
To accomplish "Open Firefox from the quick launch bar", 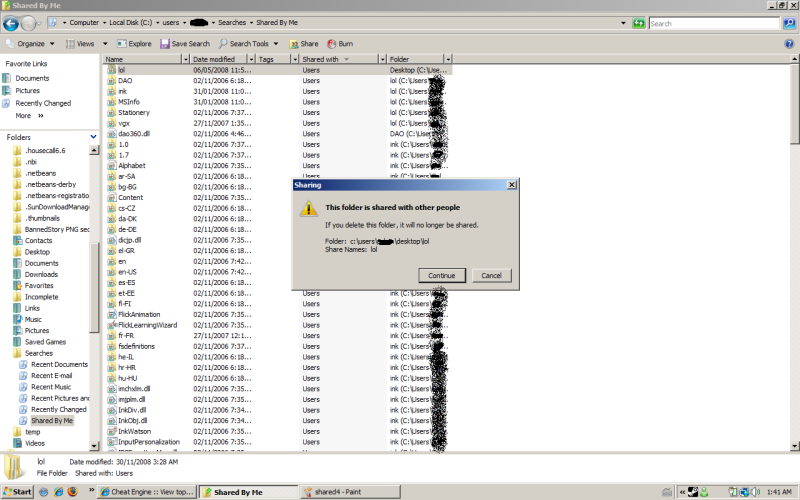I will point(71,492).
